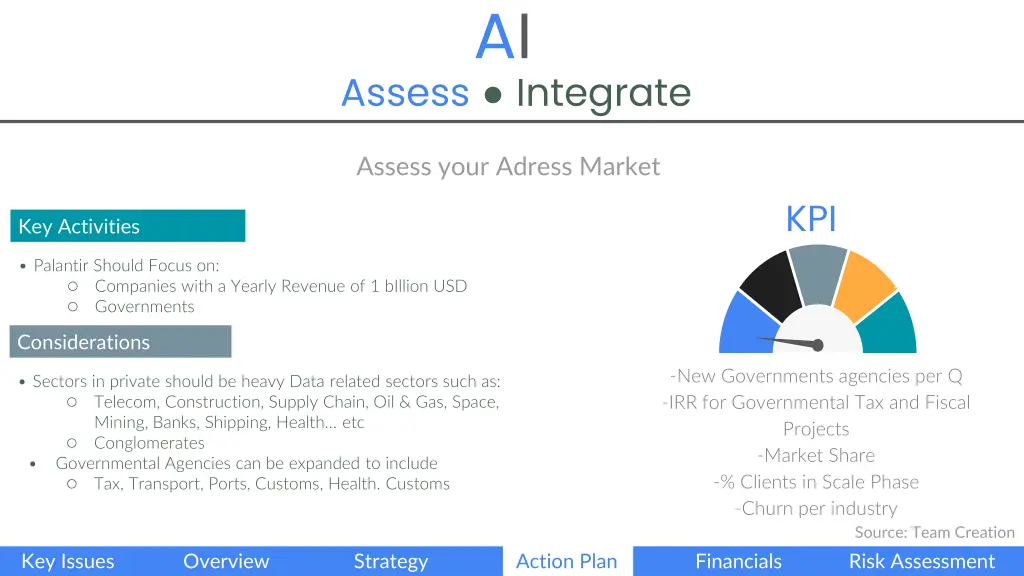Click the large AI title logo
The height and width of the screenshot is (576, 1024).
502,37
